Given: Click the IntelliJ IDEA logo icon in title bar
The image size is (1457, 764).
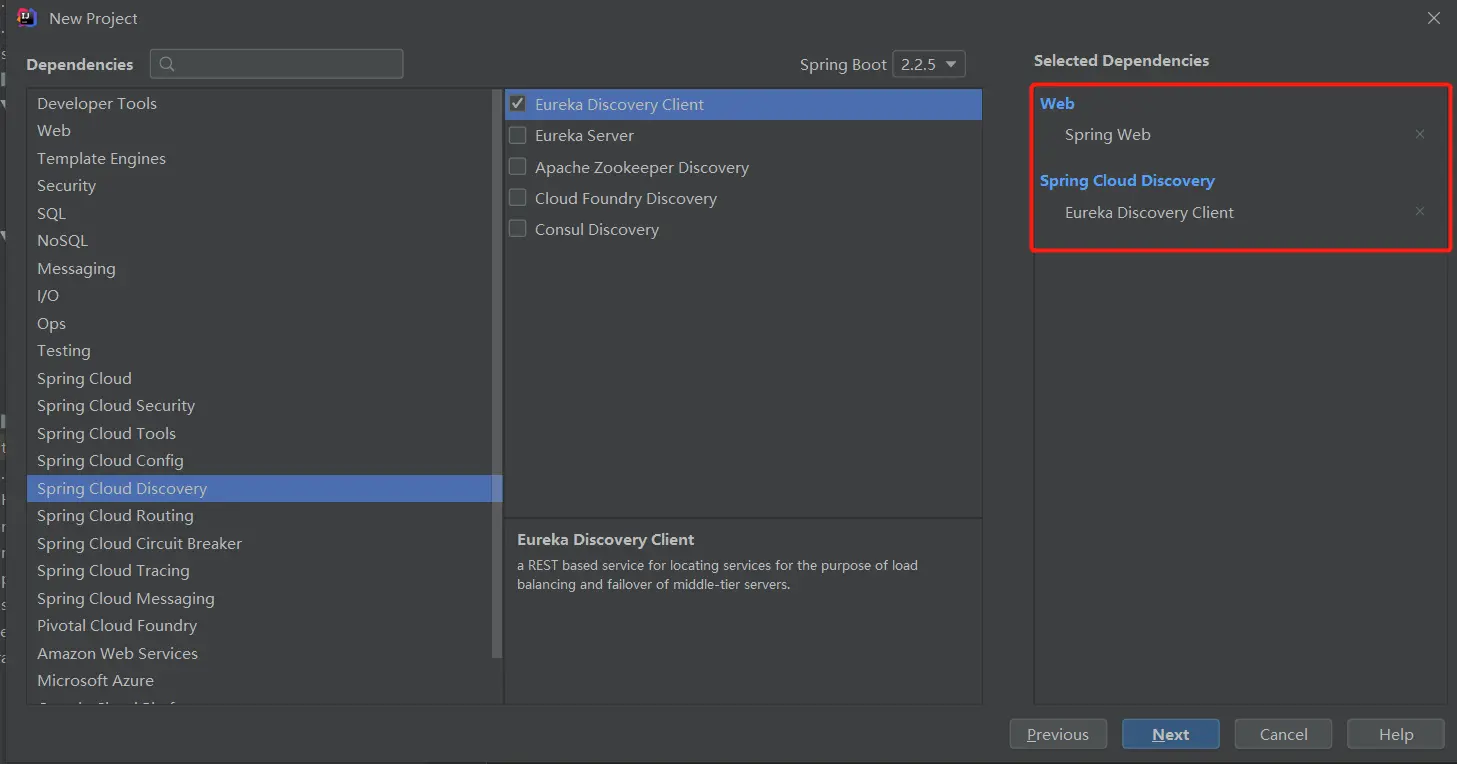Looking at the screenshot, I should pos(27,17).
